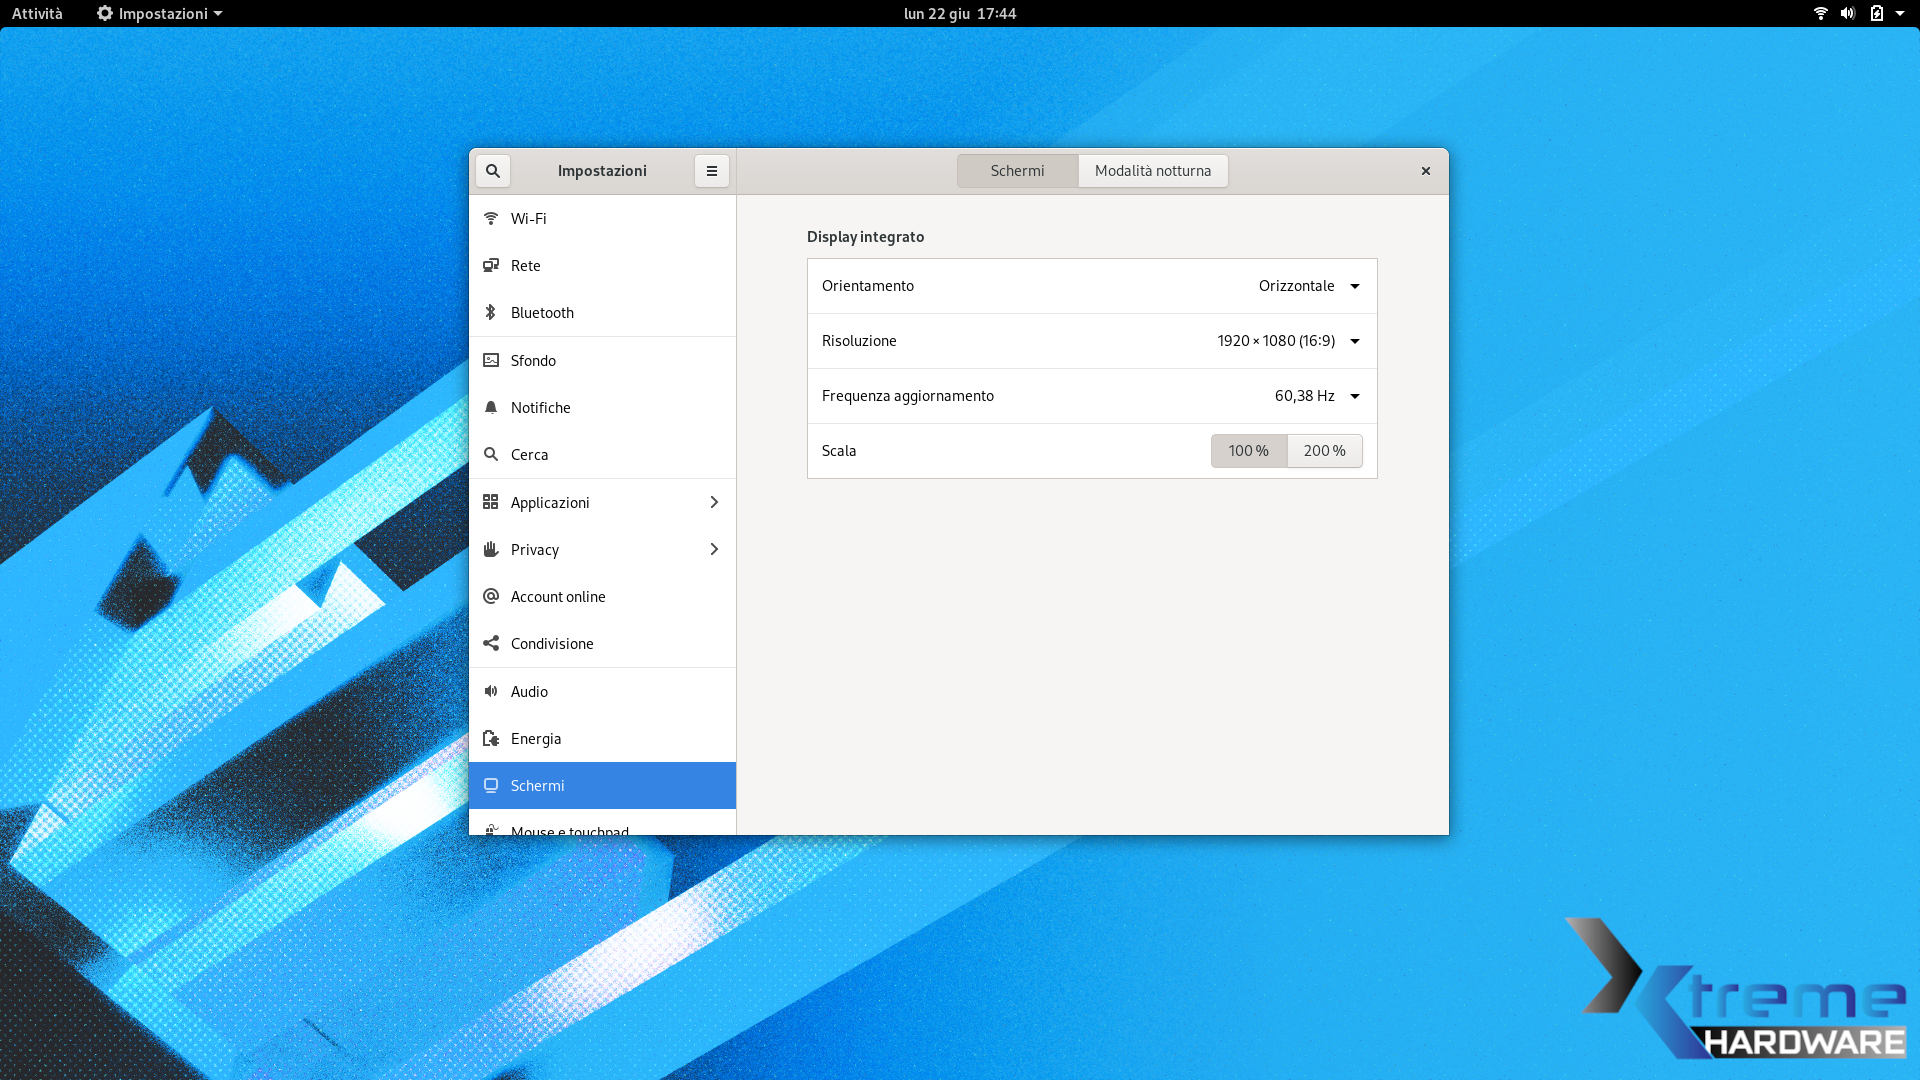Expand the Applicazioni submenu chevron
The image size is (1920, 1080).
click(714, 502)
